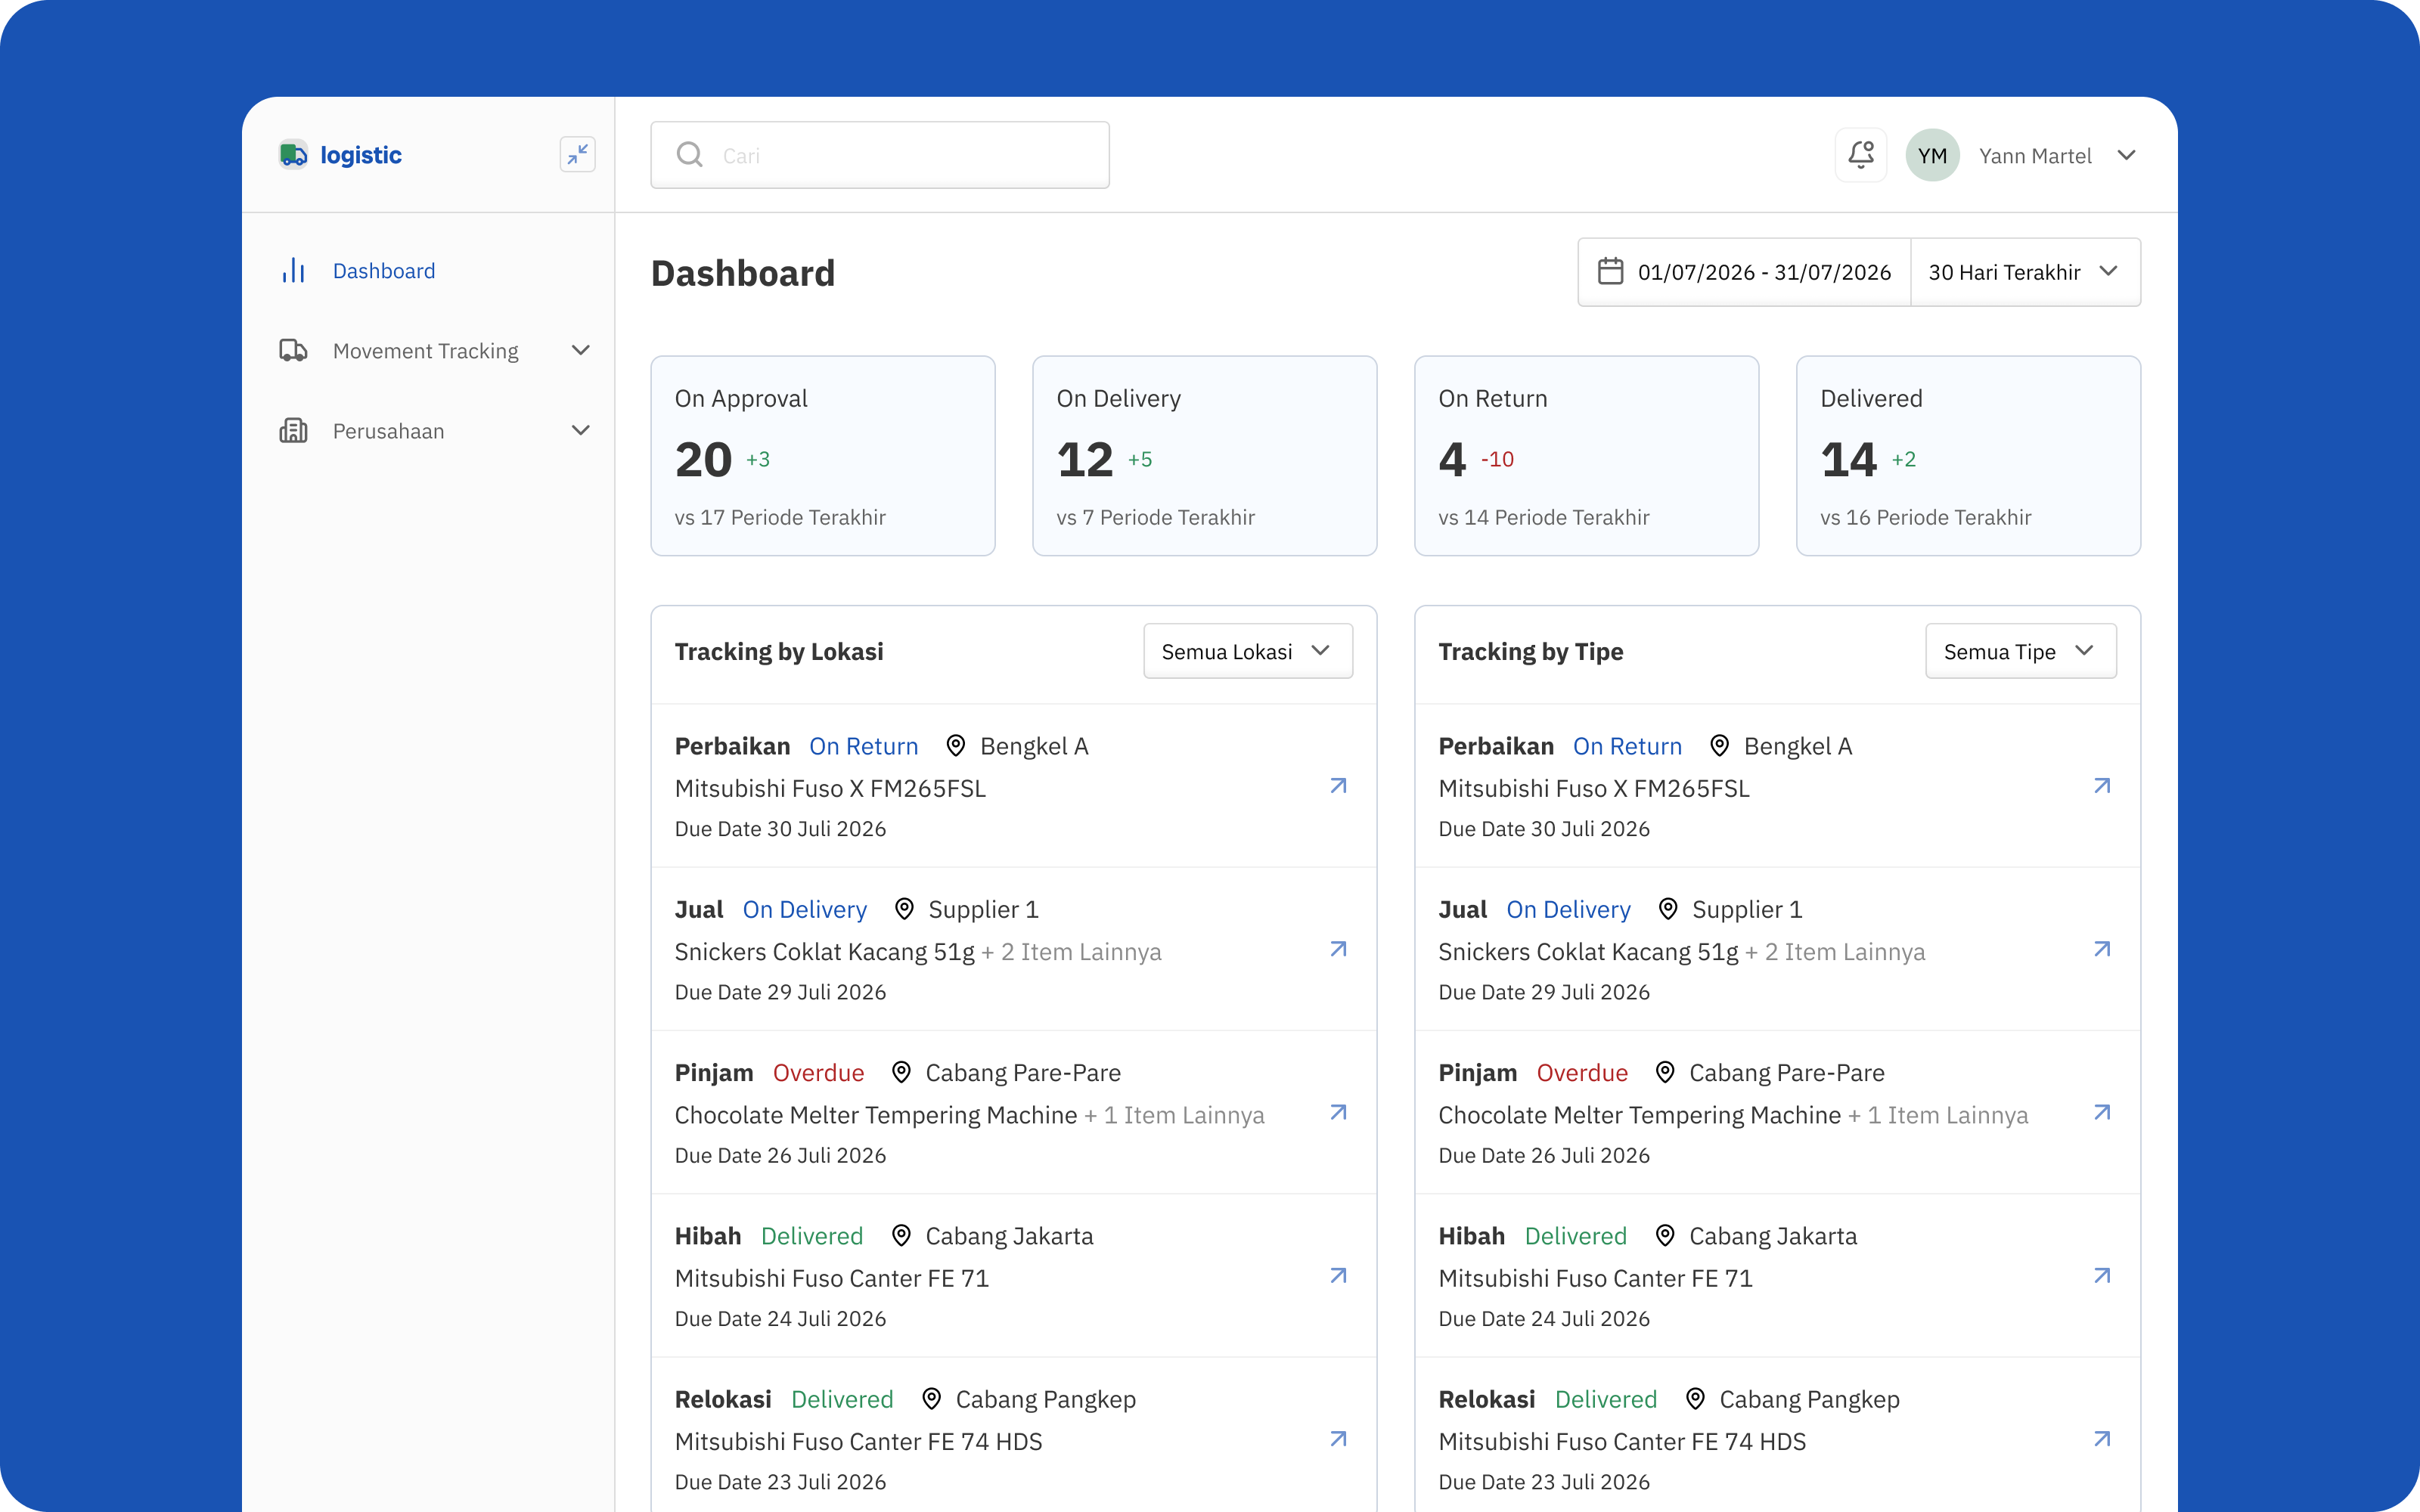Expand the Perusahaan menu chevron
The height and width of the screenshot is (1512, 2420).
click(x=580, y=431)
